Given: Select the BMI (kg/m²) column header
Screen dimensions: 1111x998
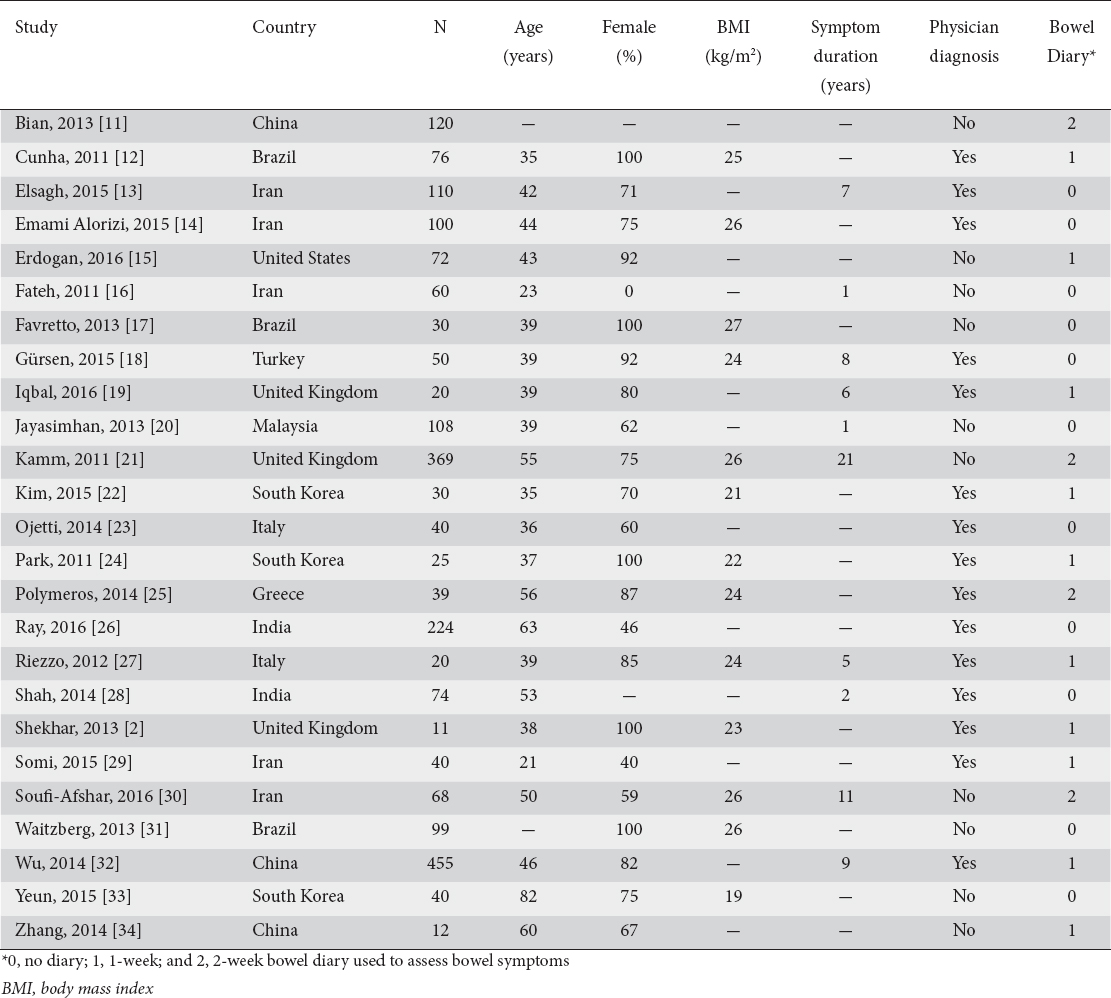Looking at the screenshot, I should pos(733,42).
